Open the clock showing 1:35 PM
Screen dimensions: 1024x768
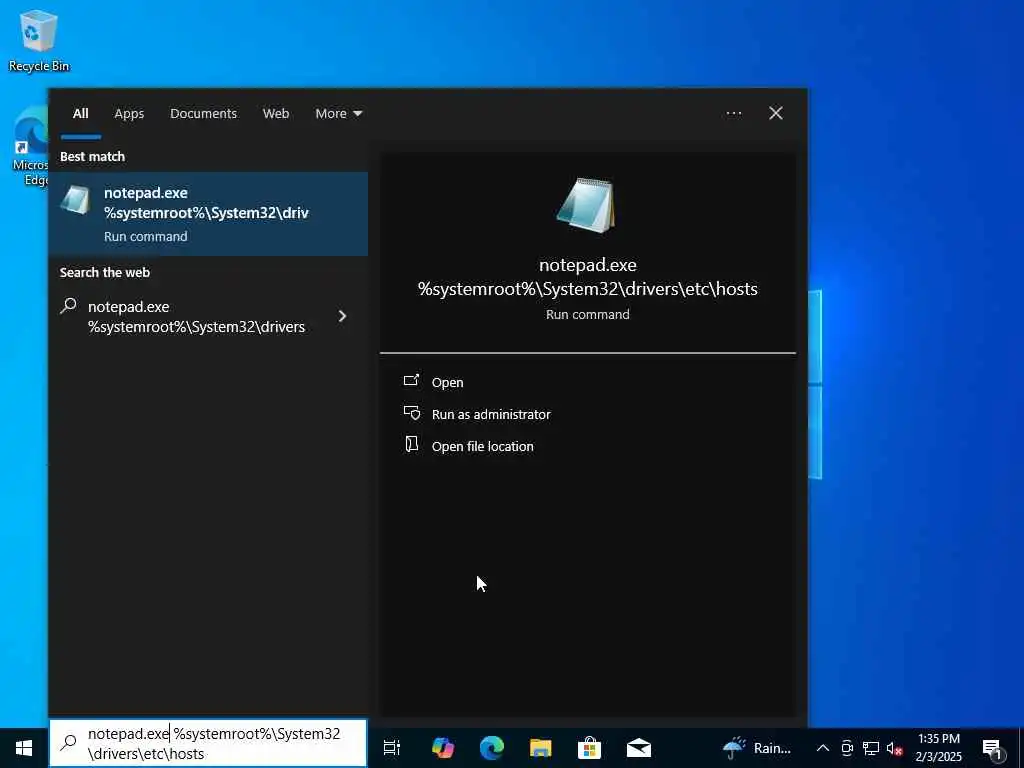[x=938, y=747]
